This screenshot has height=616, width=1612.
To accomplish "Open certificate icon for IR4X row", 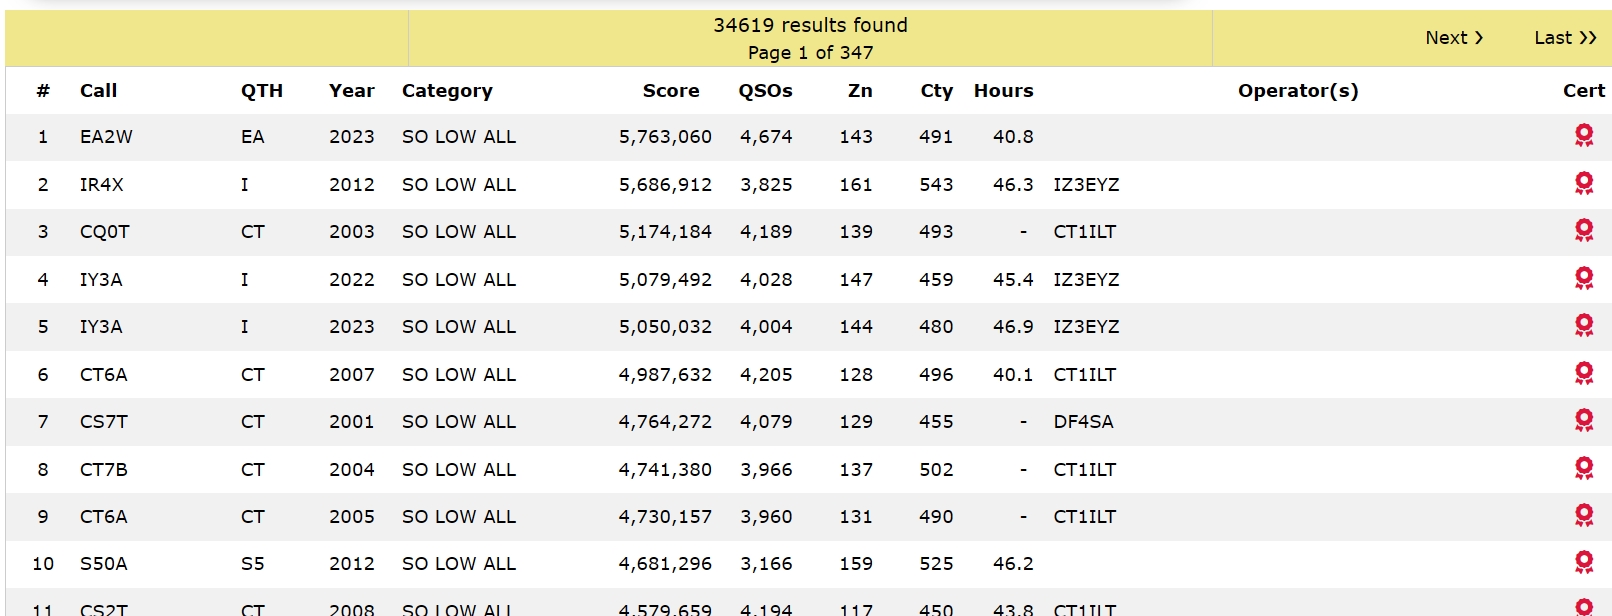I will 1584,183.
